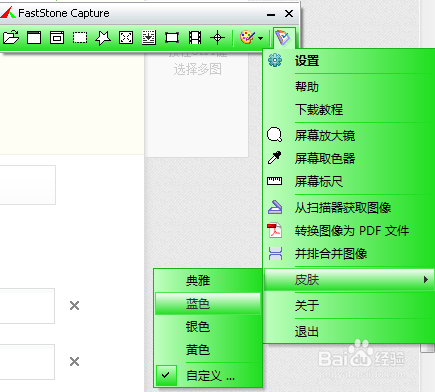Launch 屏幕放大镜 menu item
The height and width of the screenshot is (392, 435).
pyautogui.click(x=349, y=136)
